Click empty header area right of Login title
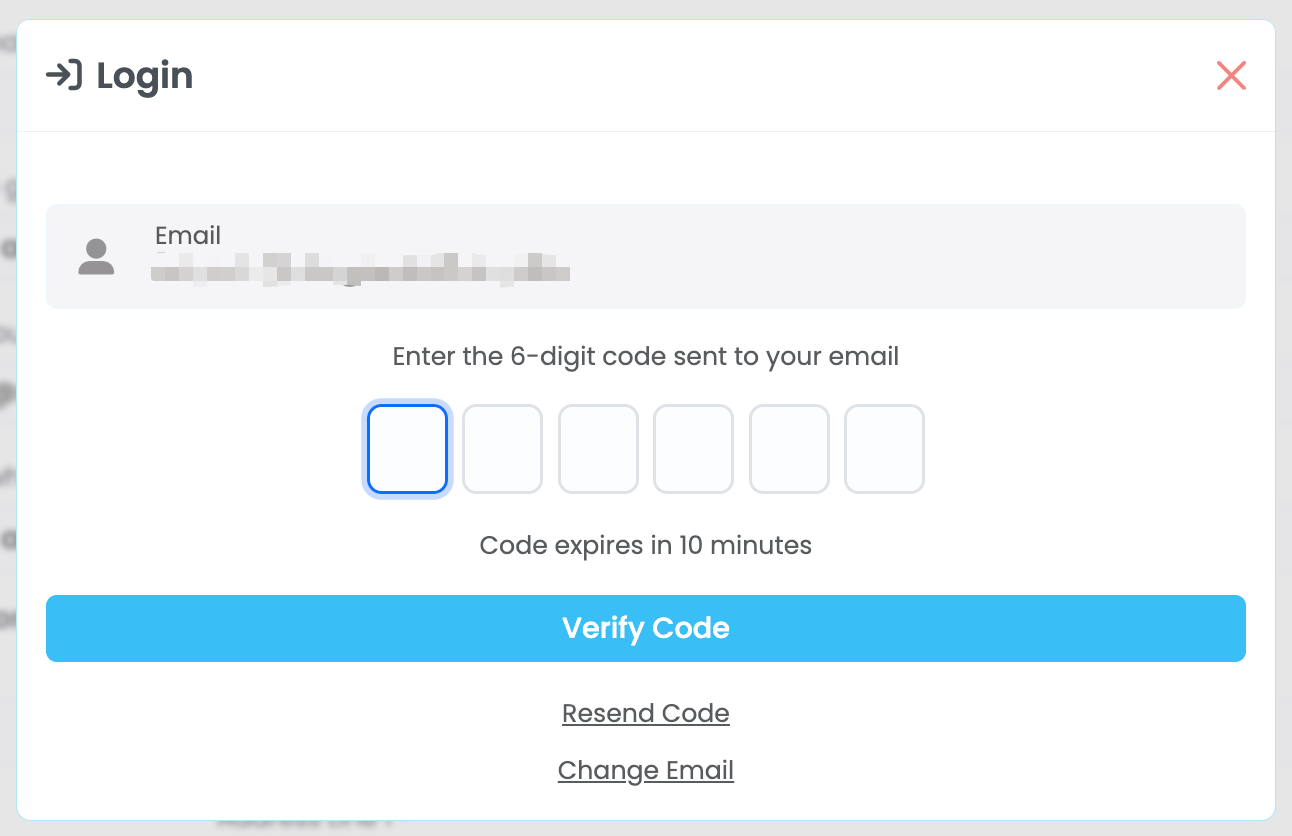Viewport: 1292px width, 836px height. click(x=700, y=76)
